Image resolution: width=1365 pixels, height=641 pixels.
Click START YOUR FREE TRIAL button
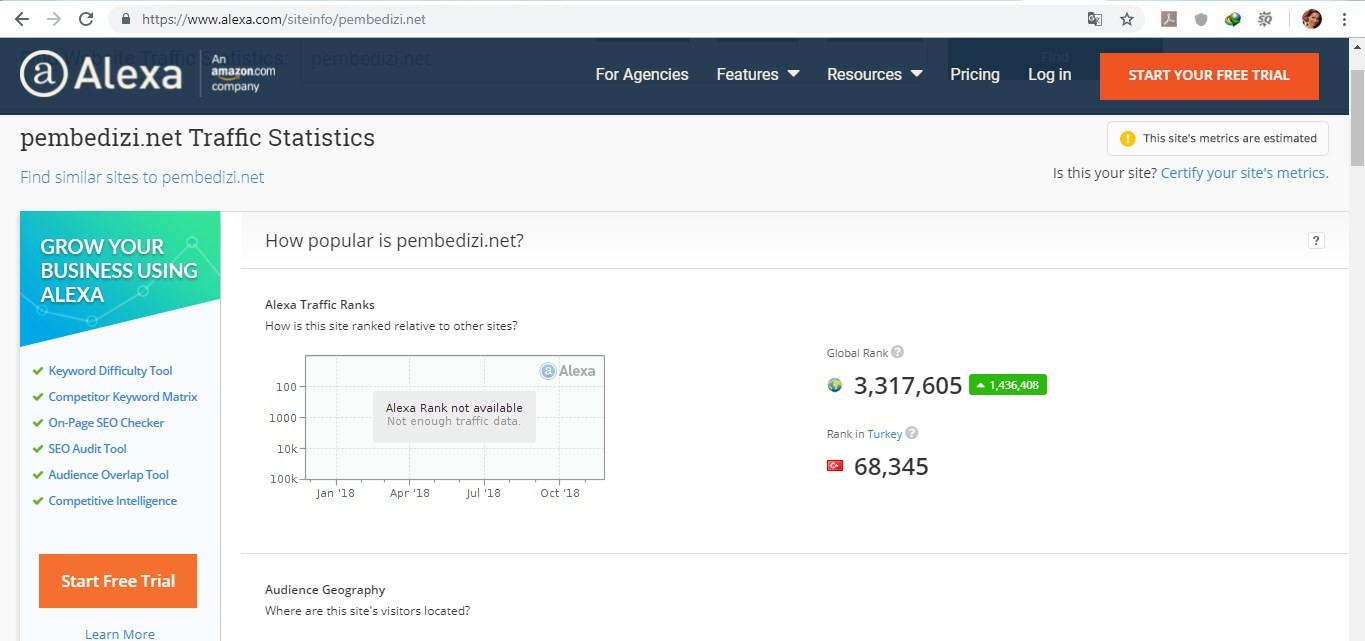[x=1209, y=75]
